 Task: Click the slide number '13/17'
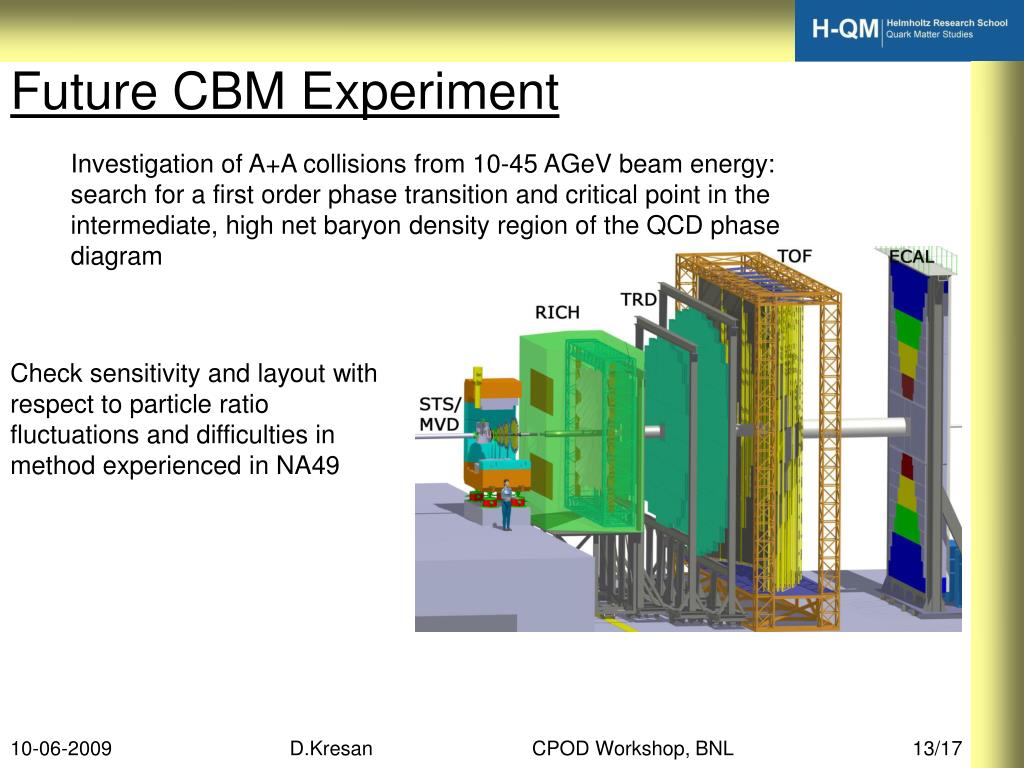(938, 748)
